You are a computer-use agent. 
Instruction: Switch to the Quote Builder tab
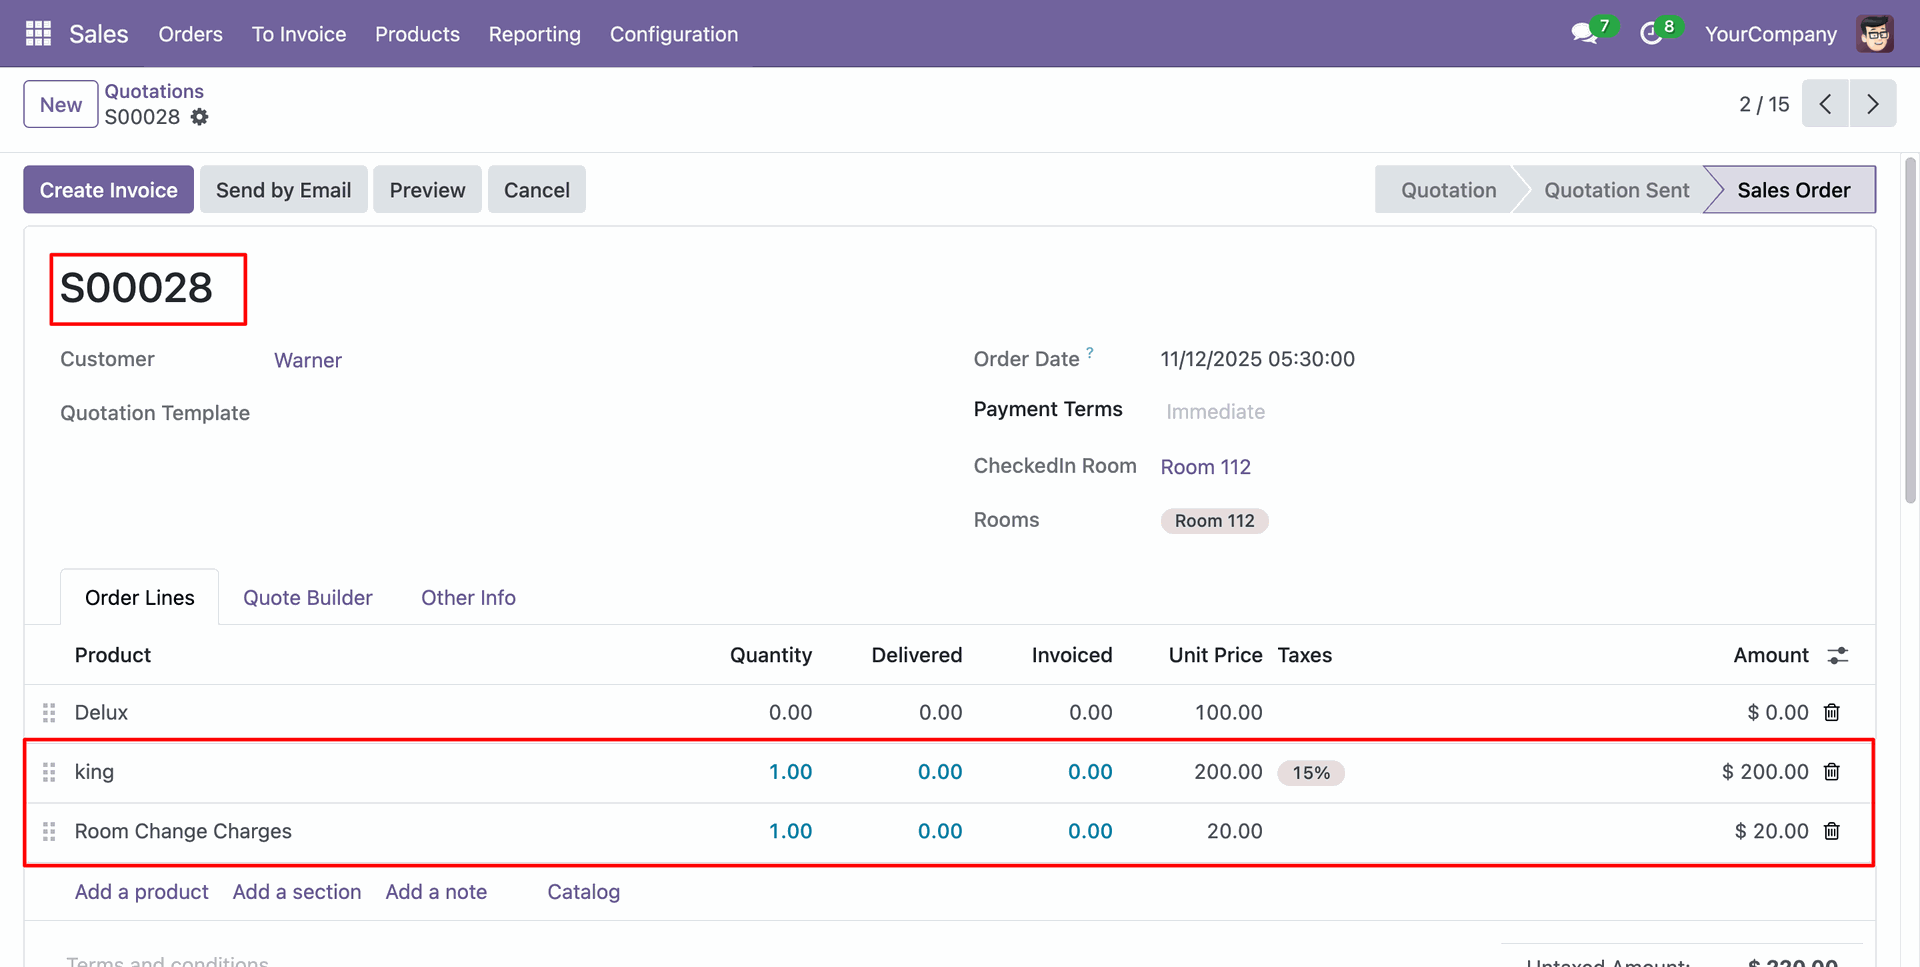pyautogui.click(x=307, y=598)
